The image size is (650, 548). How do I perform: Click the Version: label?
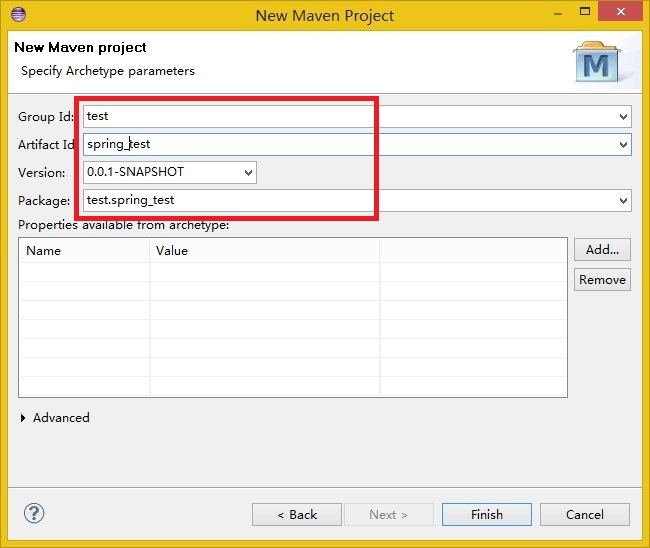41,173
